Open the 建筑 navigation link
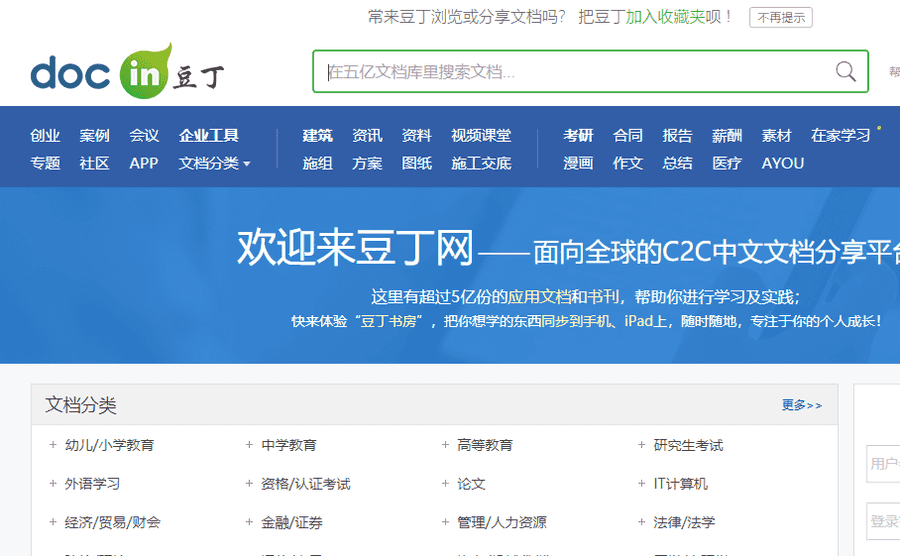The width and height of the screenshot is (900, 556). [318, 135]
